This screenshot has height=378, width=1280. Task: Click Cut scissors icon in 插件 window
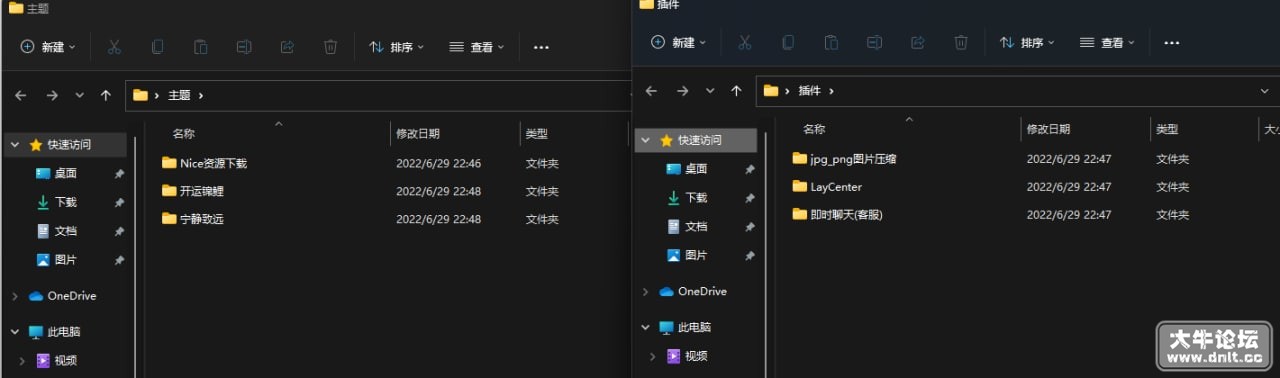[745, 42]
